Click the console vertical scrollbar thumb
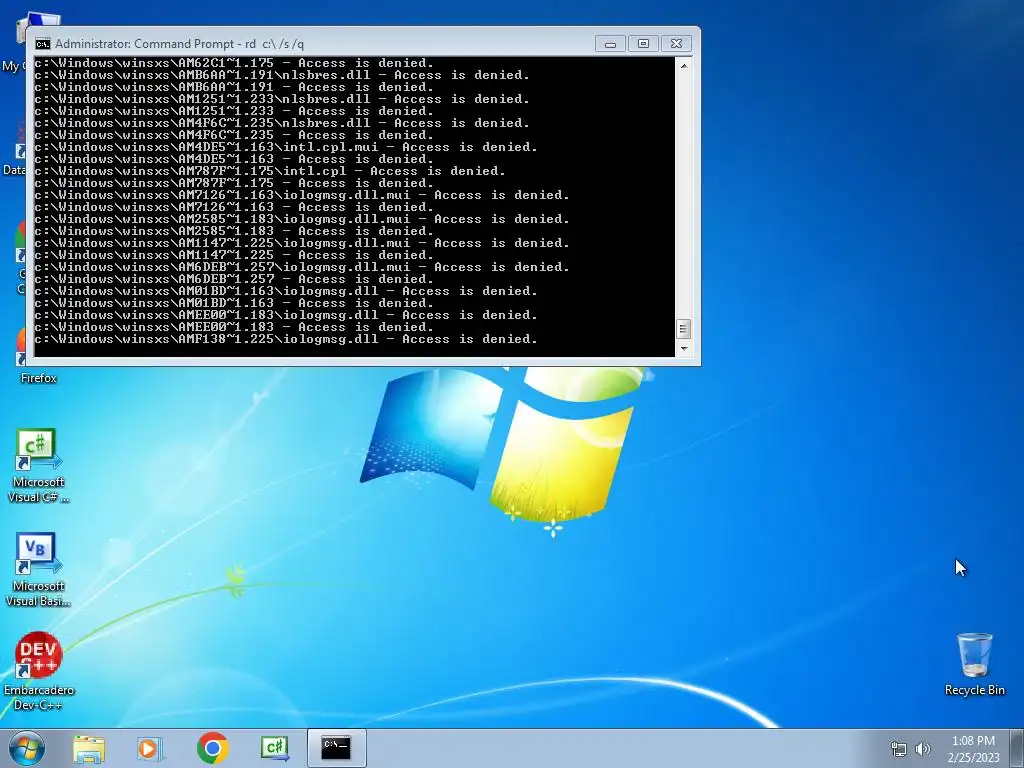Image resolution: width=1024 pixels, height=768 pixels. pos(683,328)
